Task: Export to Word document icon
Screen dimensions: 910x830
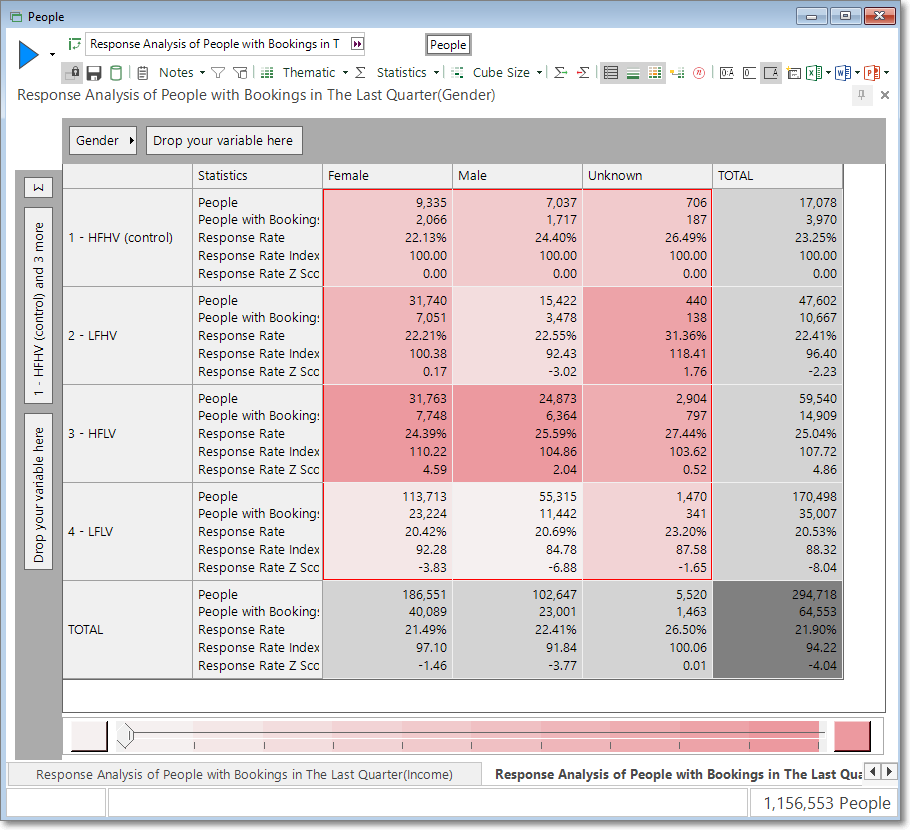Action: (843, 73)
